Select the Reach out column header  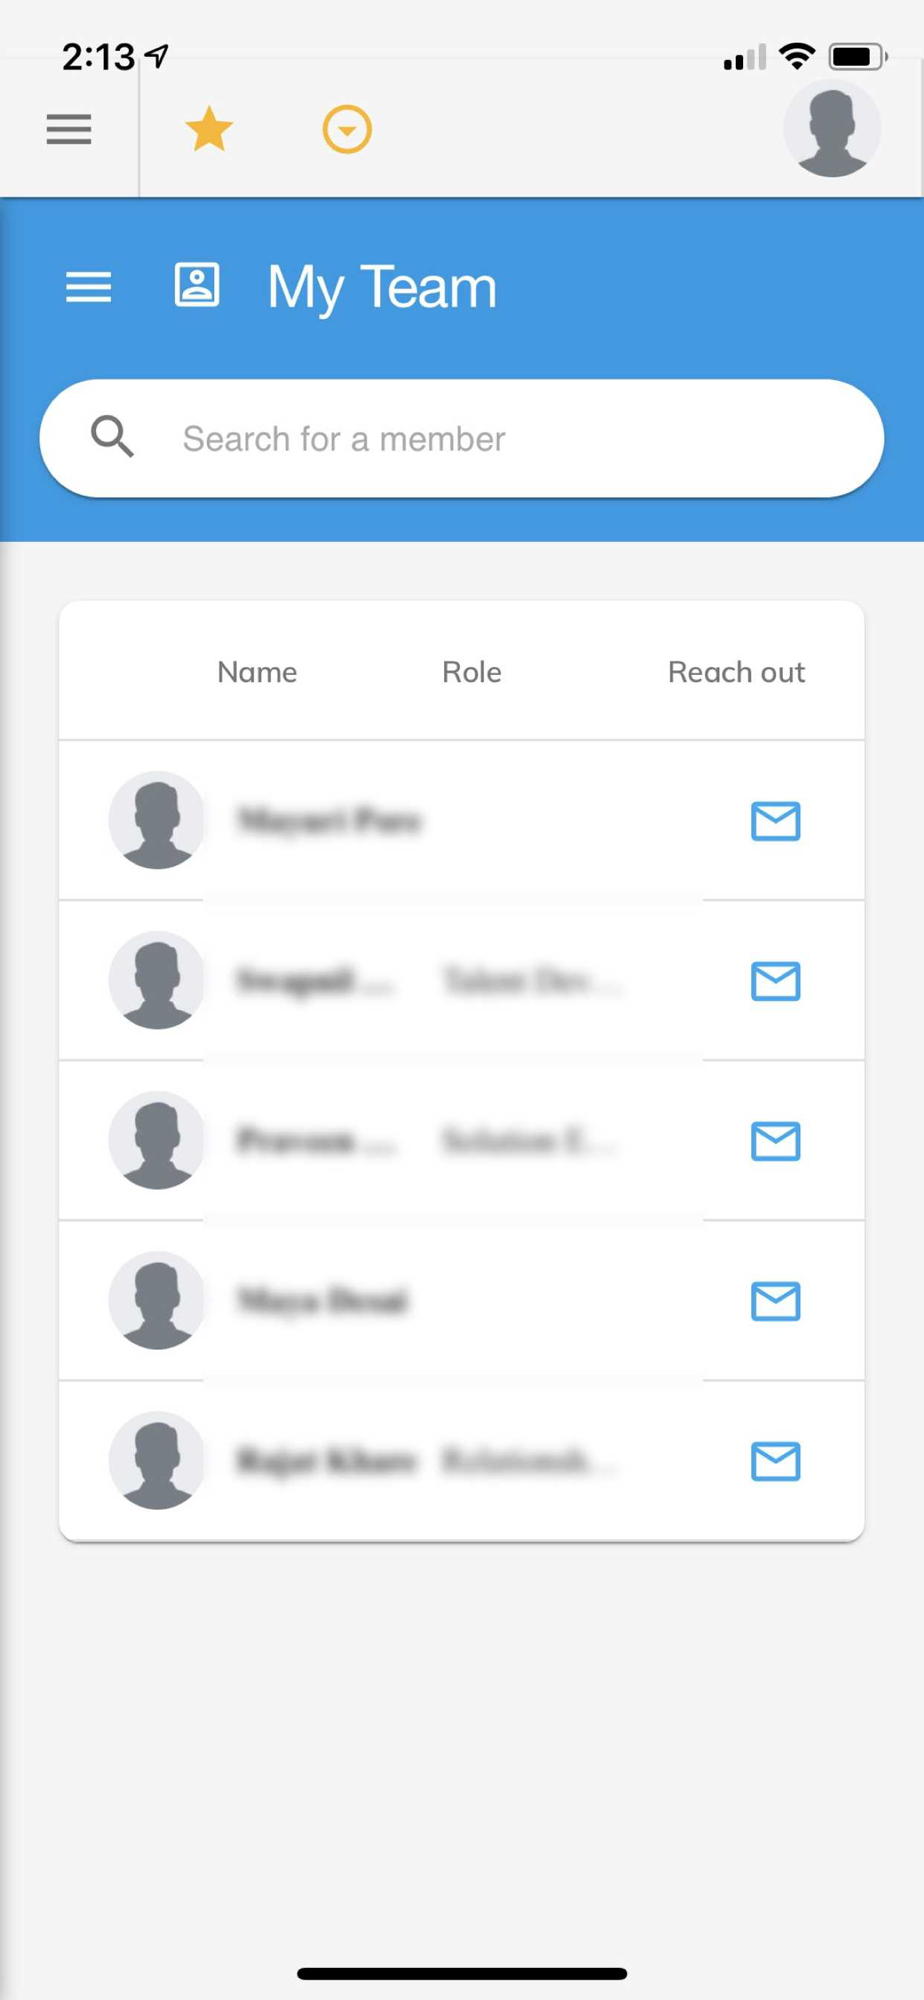[736, 672]
